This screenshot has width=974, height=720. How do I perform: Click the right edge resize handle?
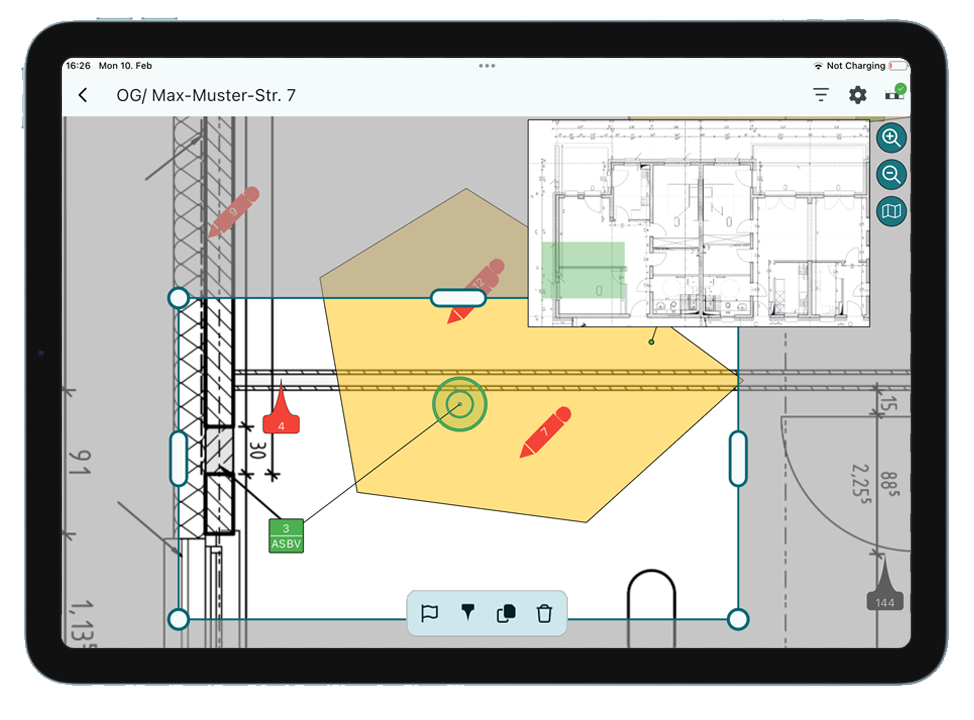point(738,459)
